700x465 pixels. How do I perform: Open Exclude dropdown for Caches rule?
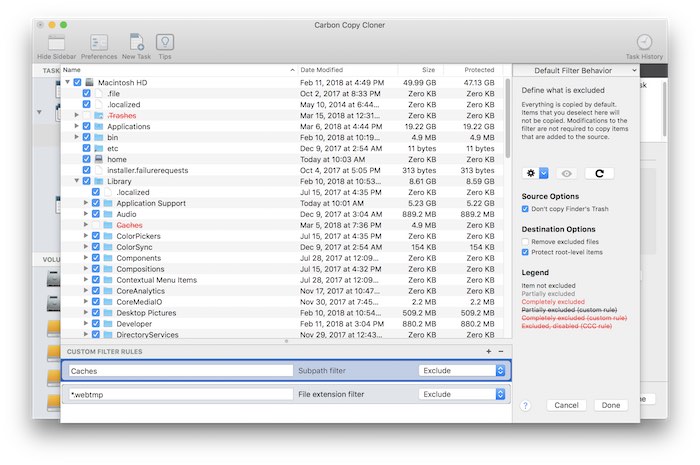462,370
